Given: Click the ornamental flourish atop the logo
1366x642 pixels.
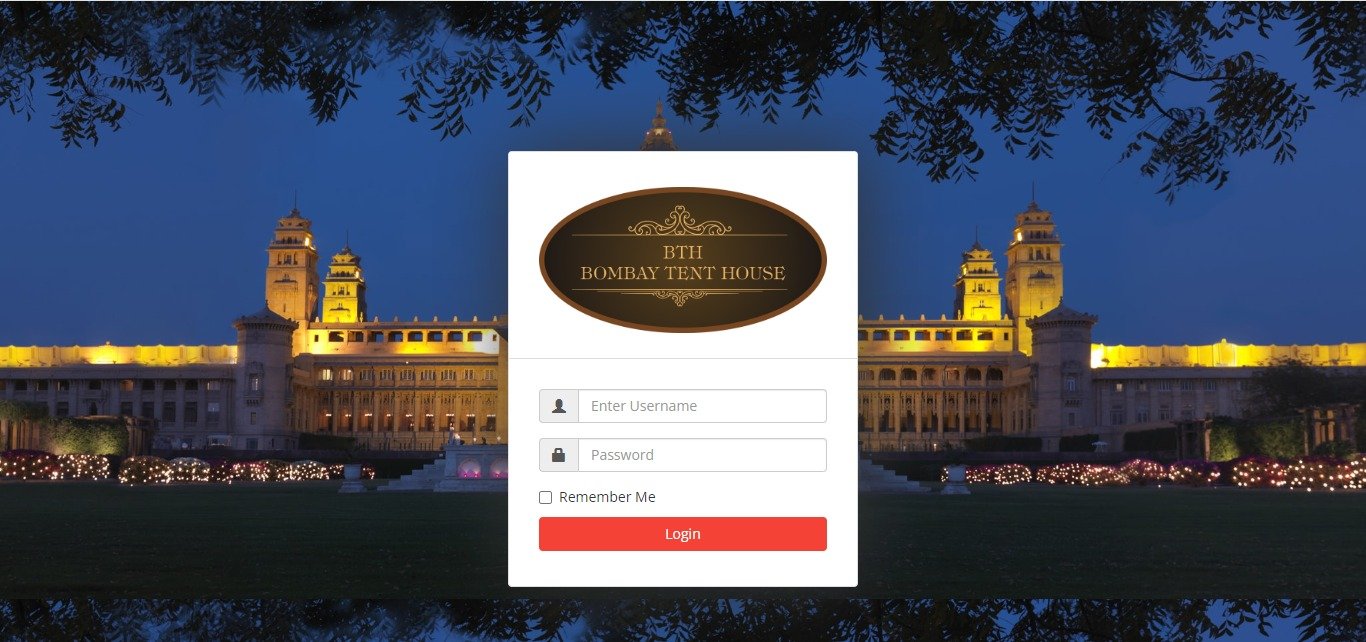Looking at the screenshot, I should tap(680, 221).
